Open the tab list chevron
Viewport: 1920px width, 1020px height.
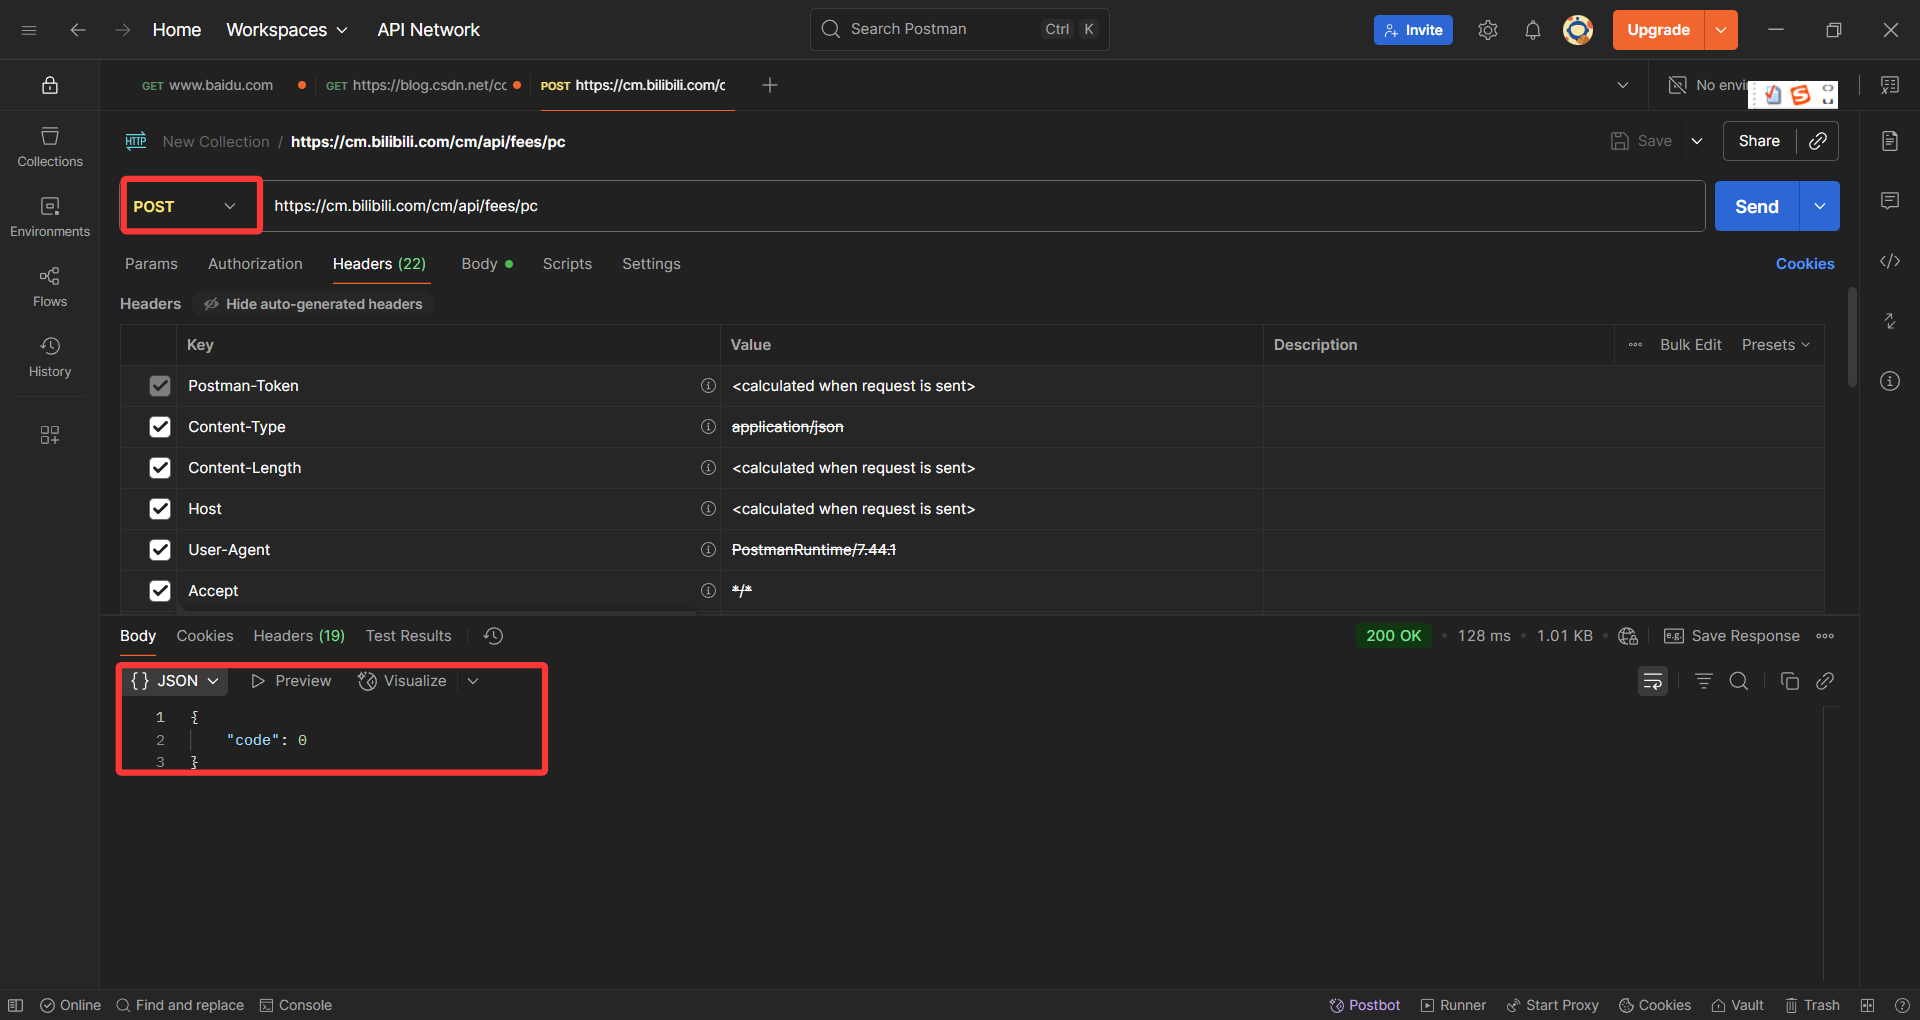coord(1623,86)
